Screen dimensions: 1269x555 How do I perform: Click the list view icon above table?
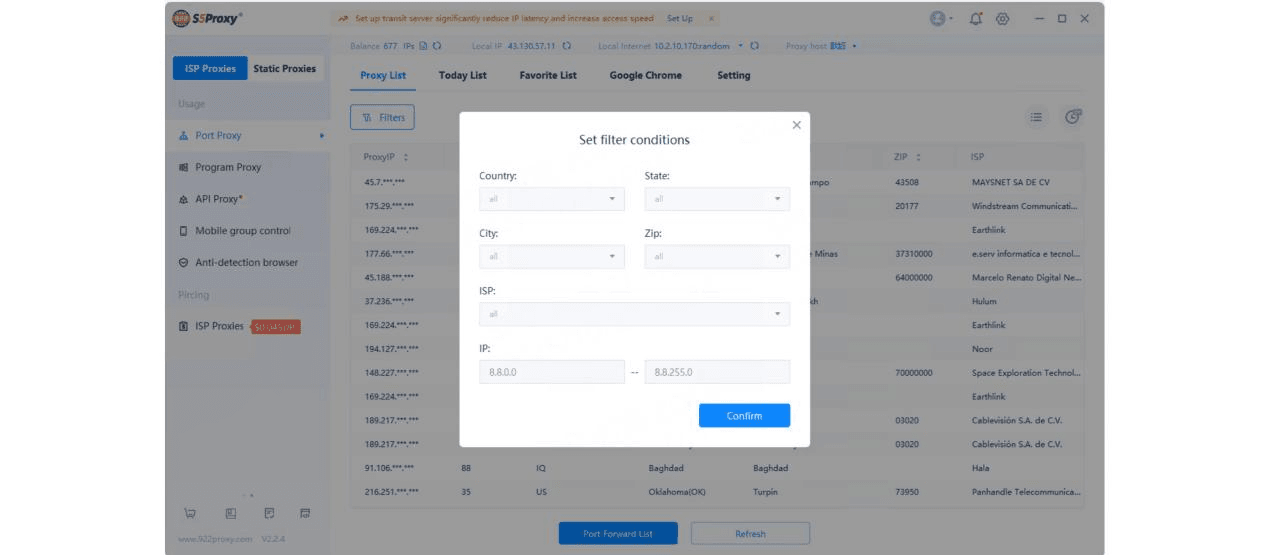point(1036,117)
